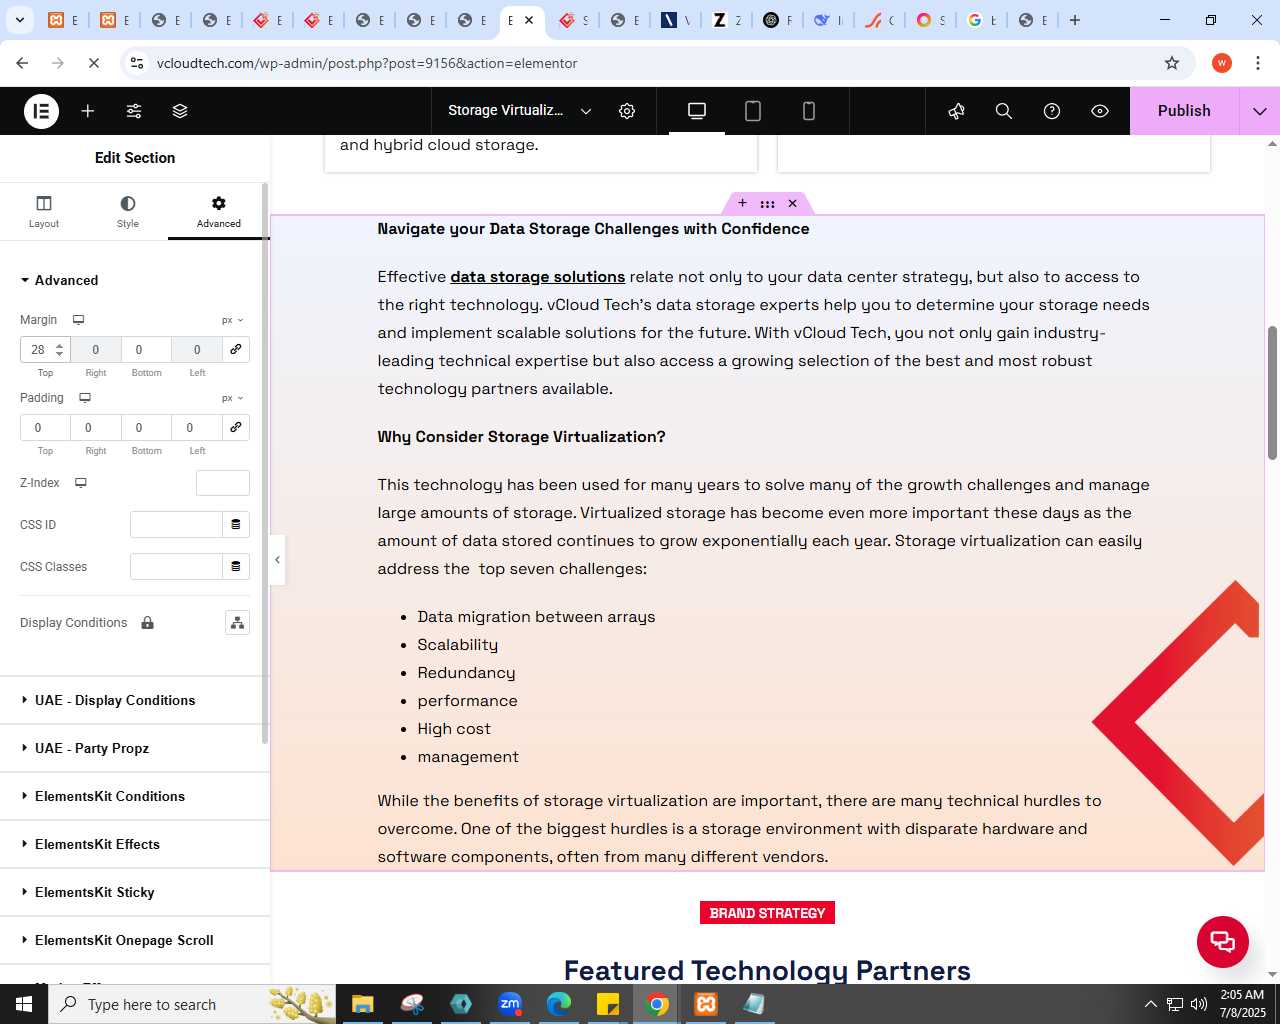The image size is (1280, 1024).
Task: Open CSS ID dynamic tags icon
Action: (236, 524)
